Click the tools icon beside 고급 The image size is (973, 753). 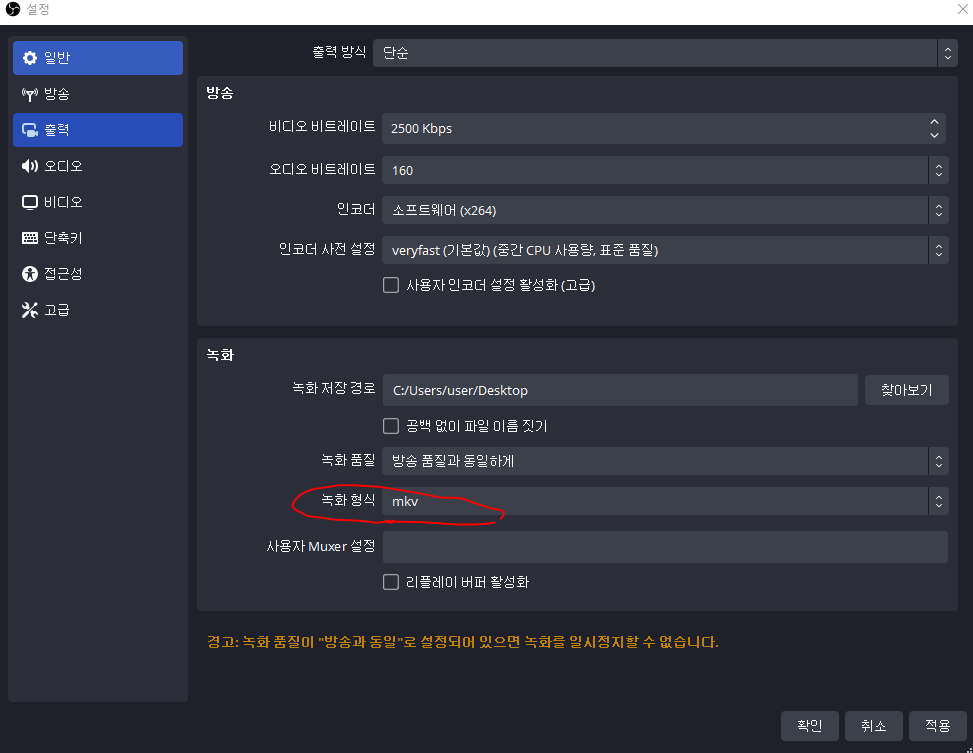tap(30, 310)
